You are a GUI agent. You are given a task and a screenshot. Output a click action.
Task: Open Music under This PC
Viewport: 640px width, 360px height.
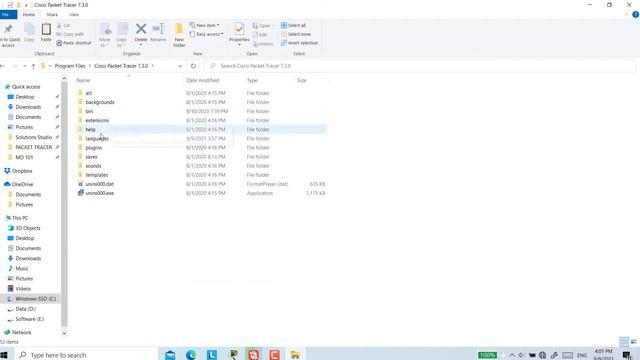22,269
